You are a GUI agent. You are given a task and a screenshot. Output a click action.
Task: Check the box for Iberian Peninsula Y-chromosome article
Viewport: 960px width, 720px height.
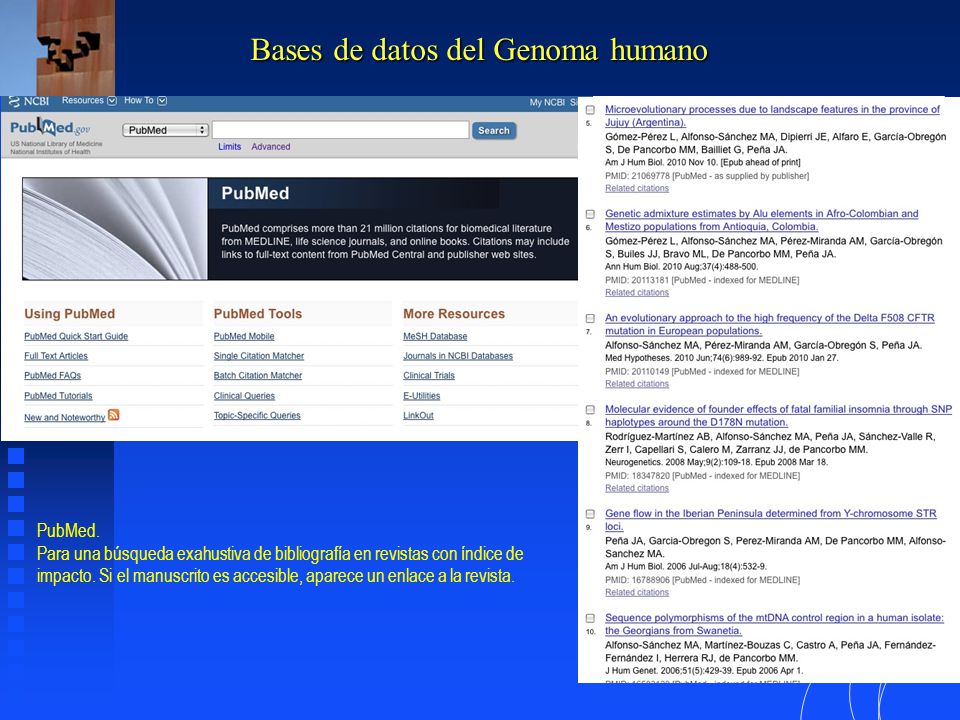point(590,514)
